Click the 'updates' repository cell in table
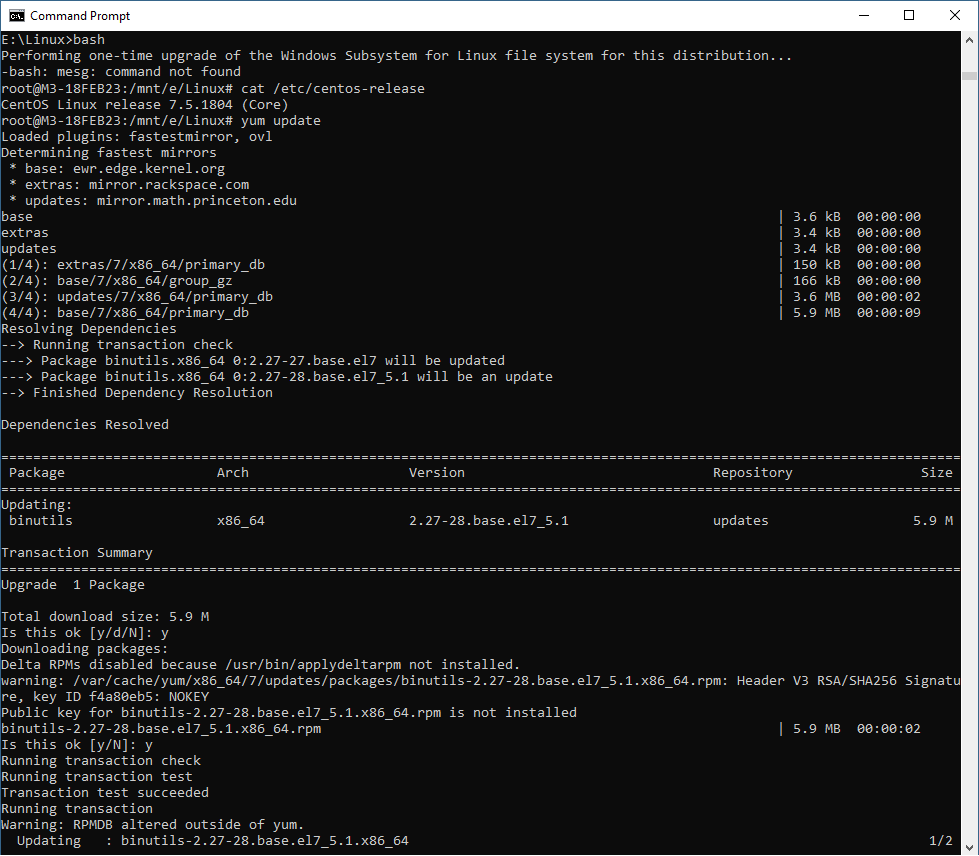This screenshot has width=979, height=856. [x=740, y=521]
